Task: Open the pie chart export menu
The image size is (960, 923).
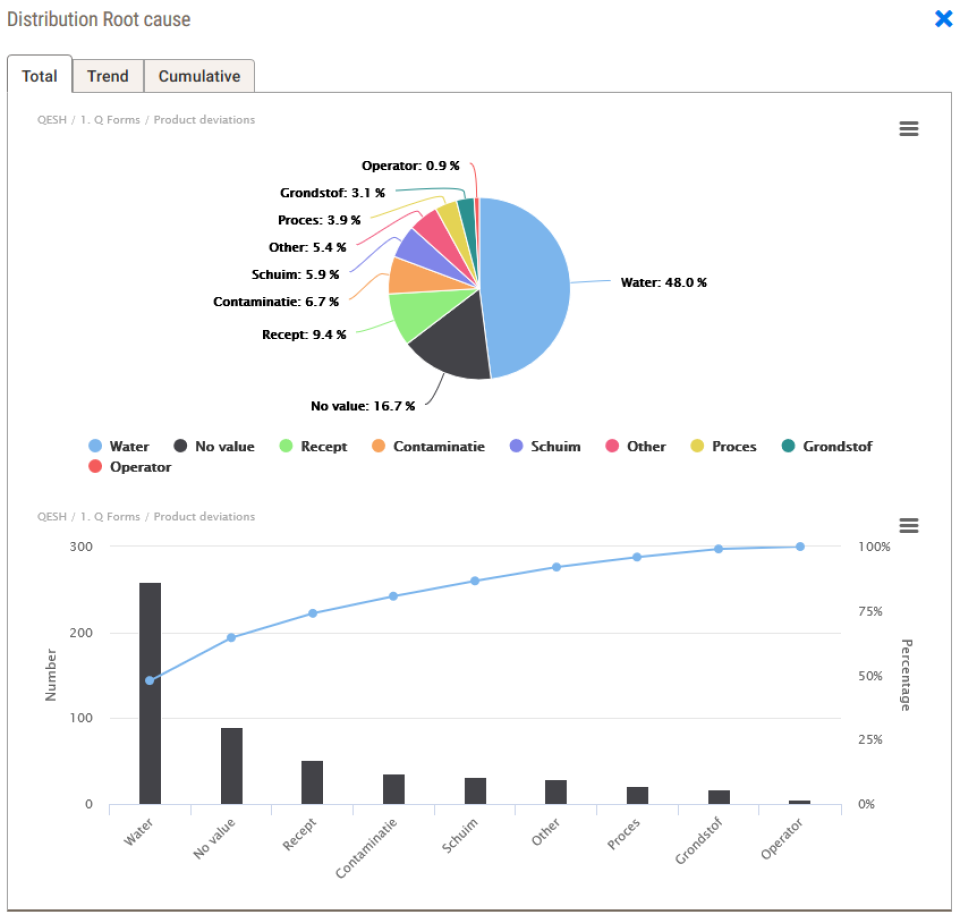Action: pos(908,128)
